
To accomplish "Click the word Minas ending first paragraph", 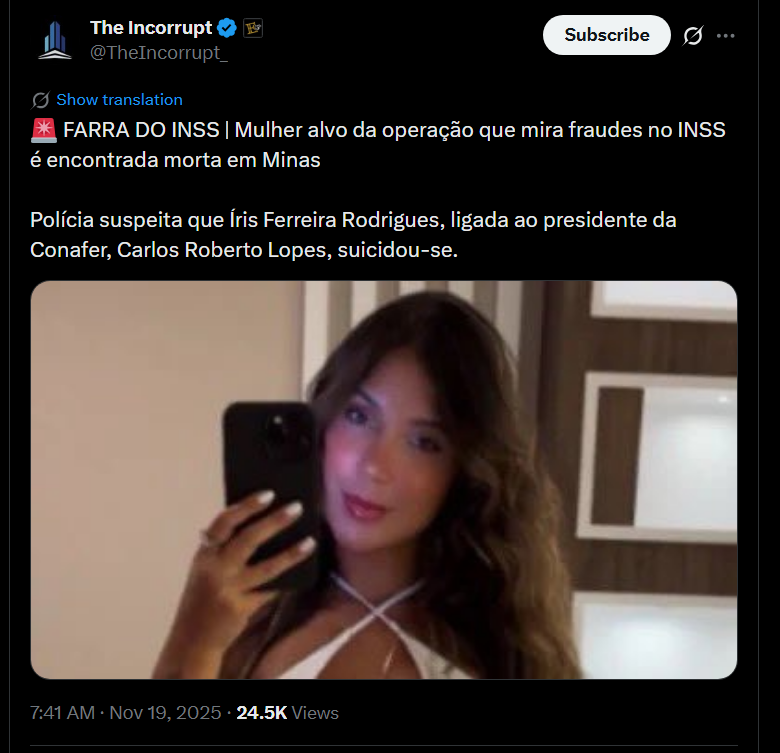I will tap(291, 160).
